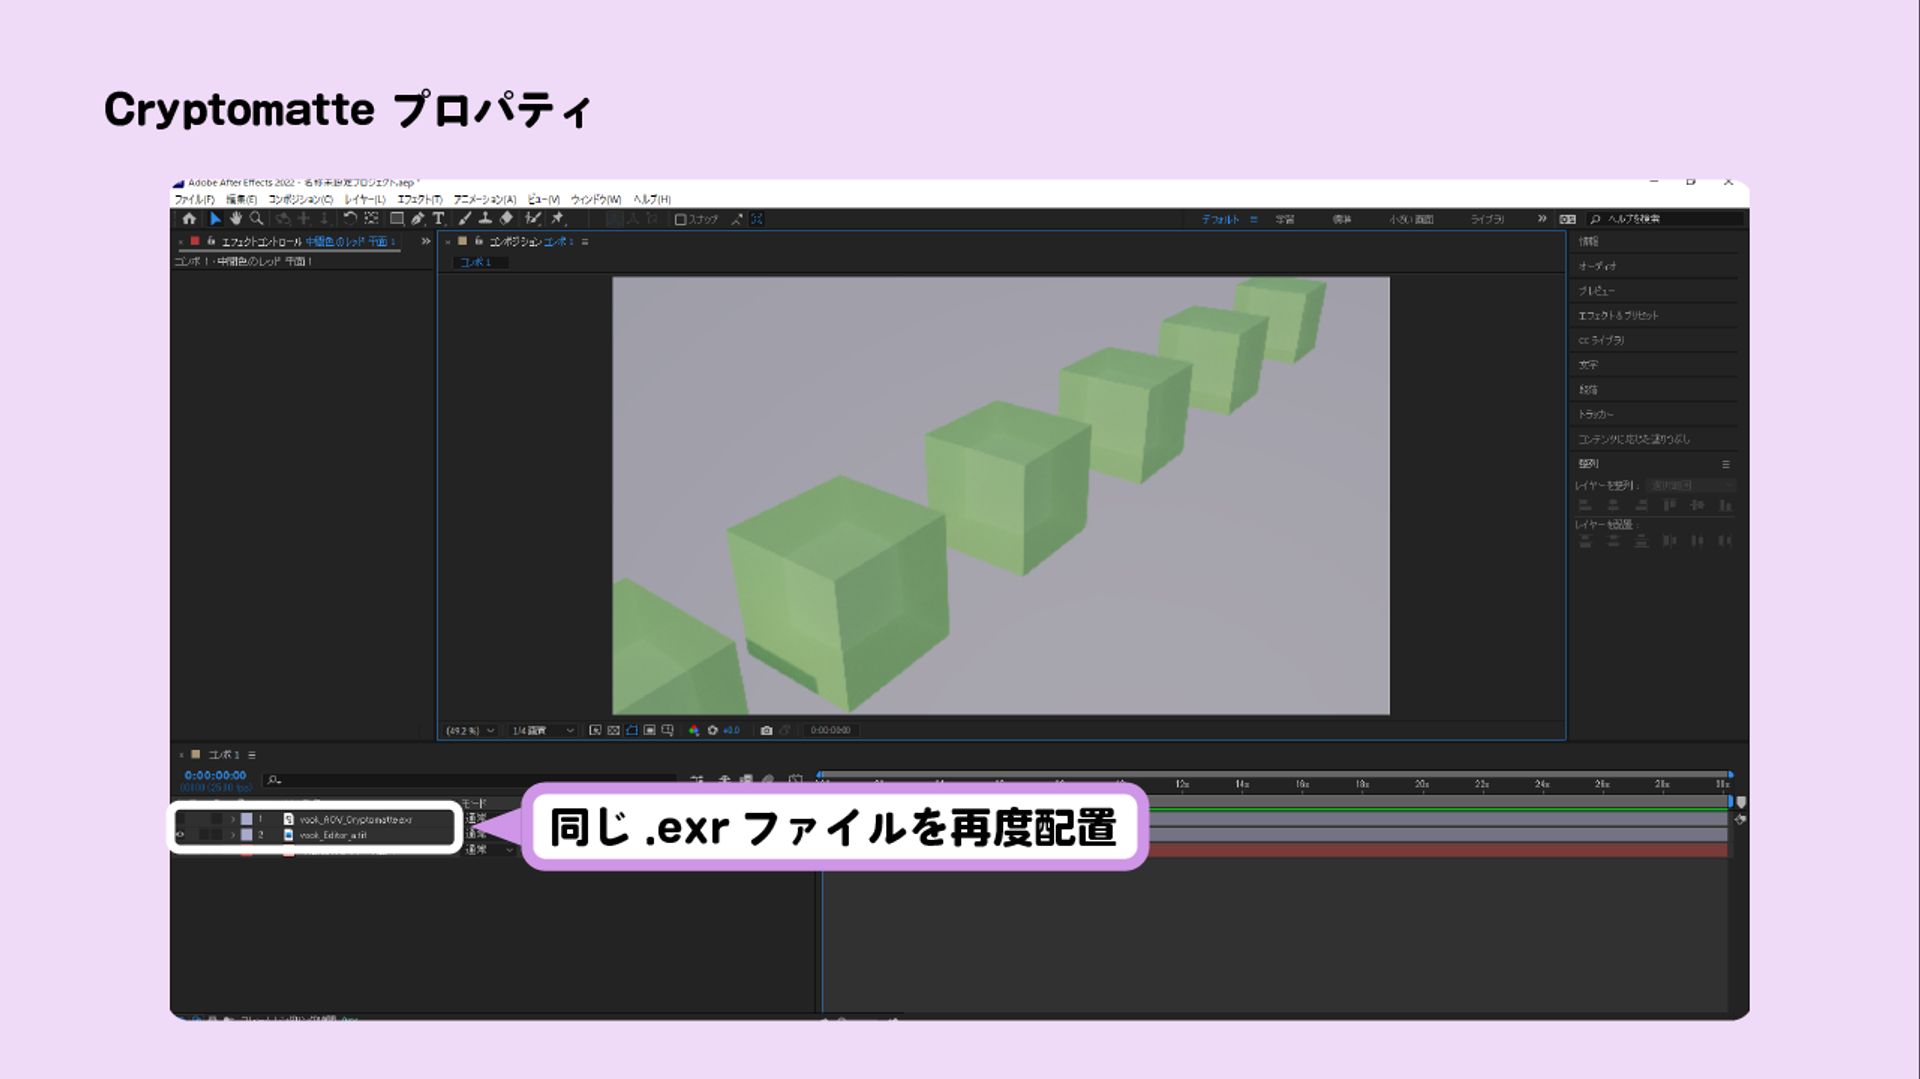This screenshot has width=1920, height=1079.
Task: Select the Brush tool
Action: click(465, 219)
